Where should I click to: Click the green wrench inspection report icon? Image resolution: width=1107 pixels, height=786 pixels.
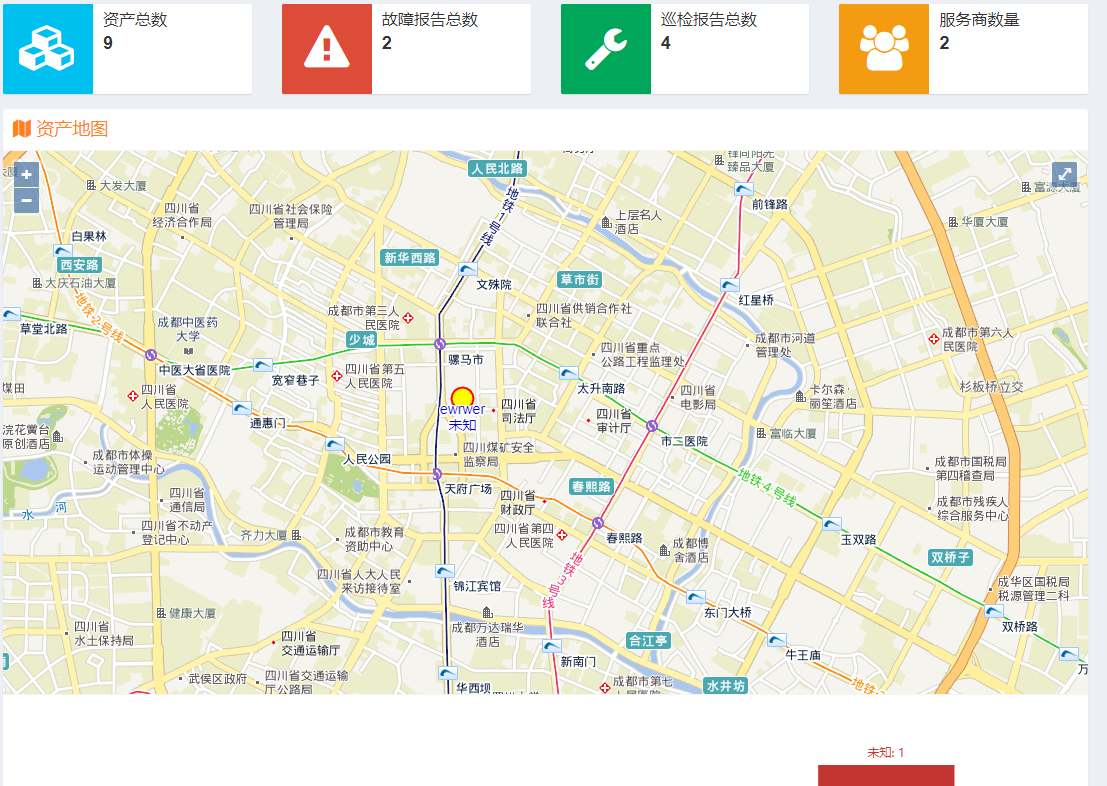tap(605, 49)
